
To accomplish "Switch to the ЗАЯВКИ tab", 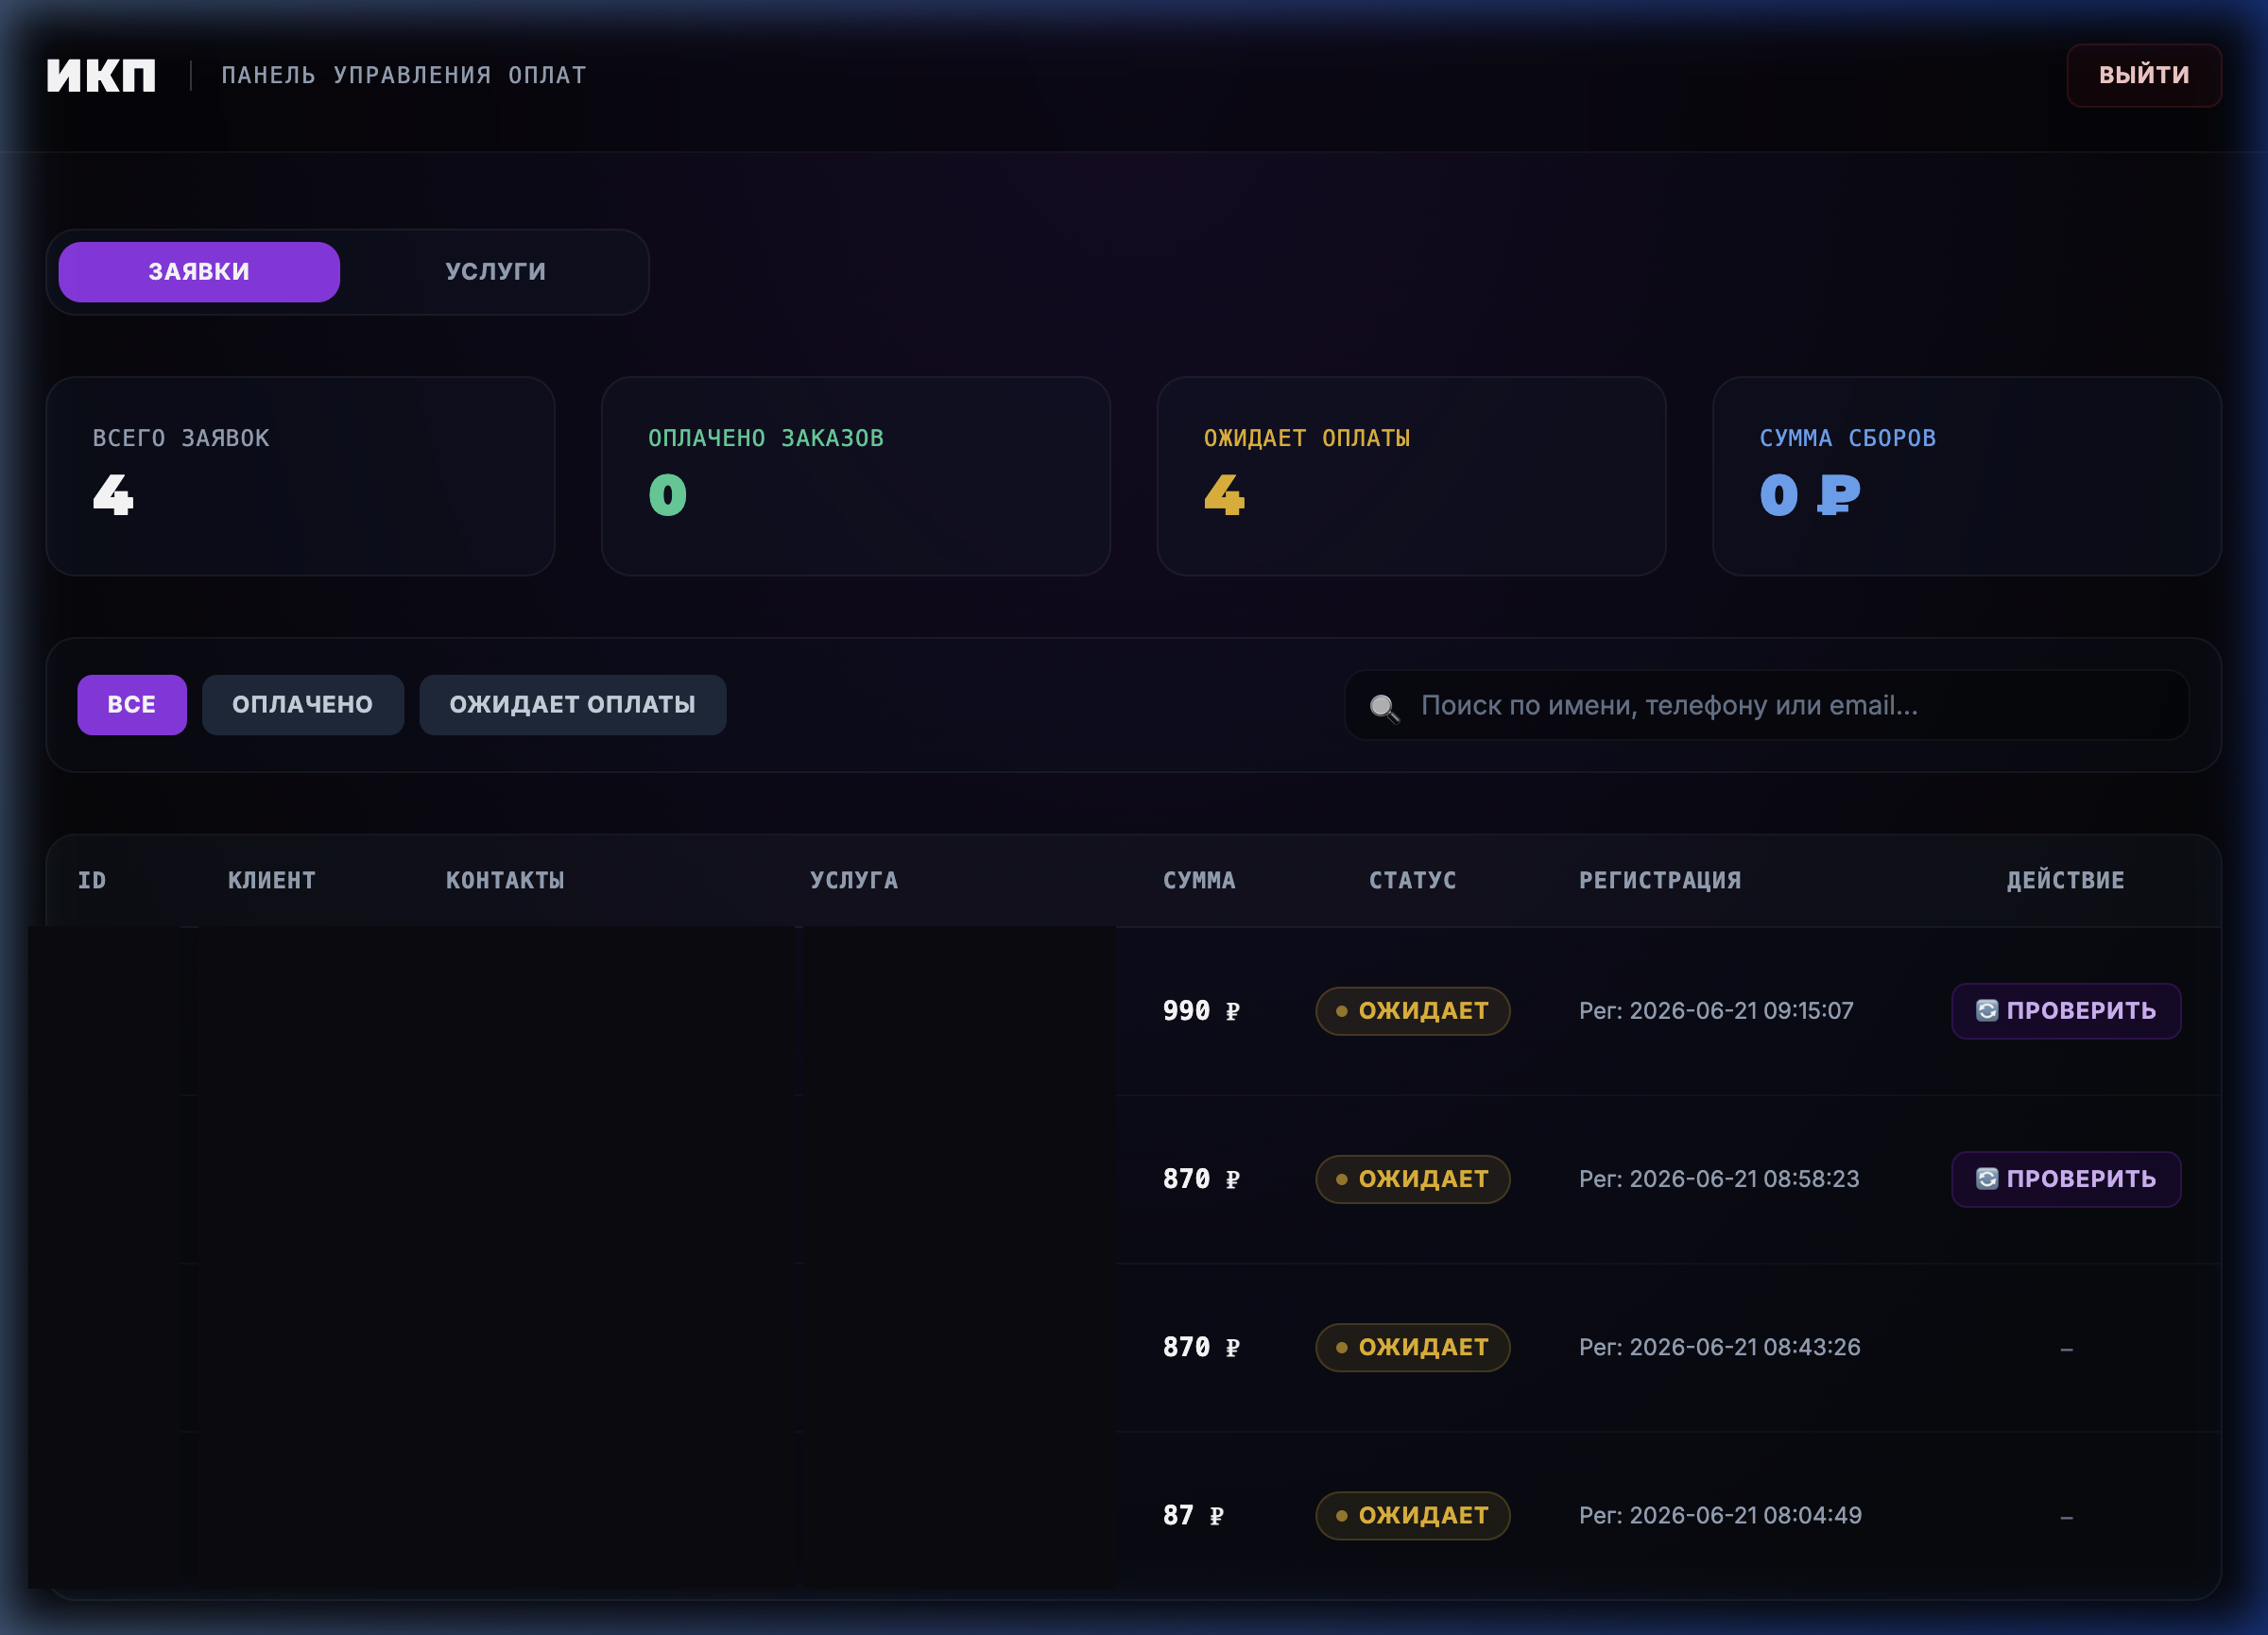I will (199, 271).
